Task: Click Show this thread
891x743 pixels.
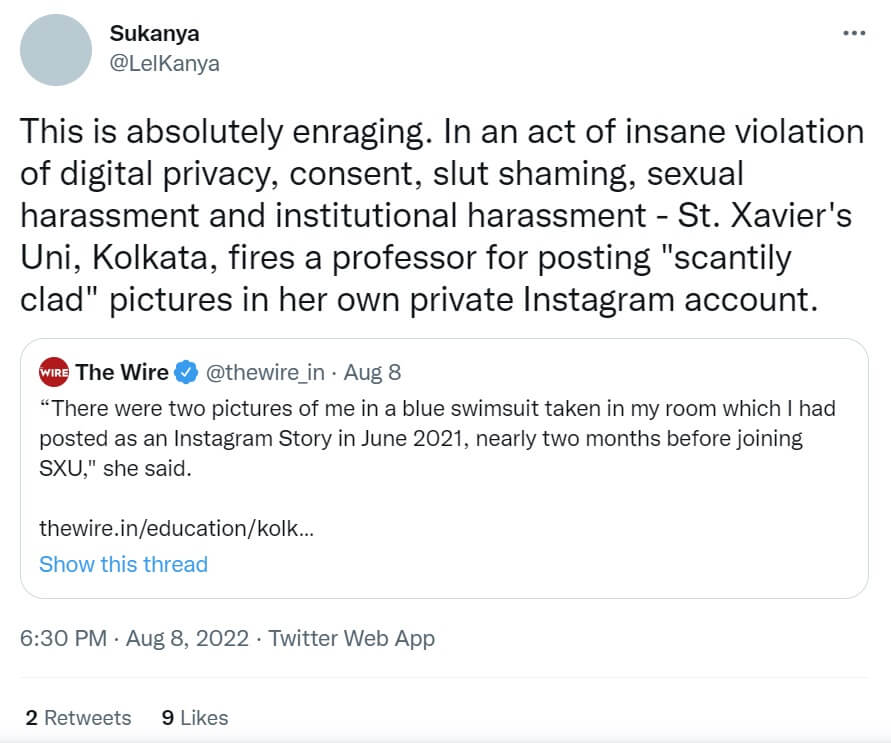Action: 123,564
